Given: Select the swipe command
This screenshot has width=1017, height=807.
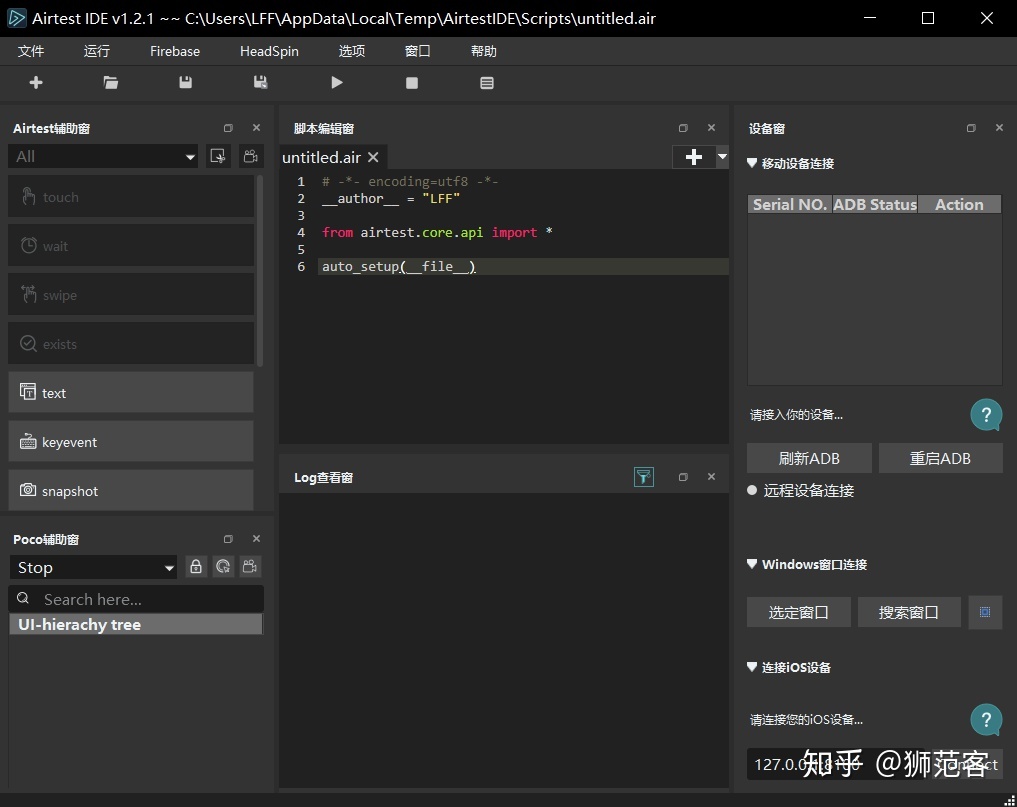Looking at the screenshot, I should 131,295.
